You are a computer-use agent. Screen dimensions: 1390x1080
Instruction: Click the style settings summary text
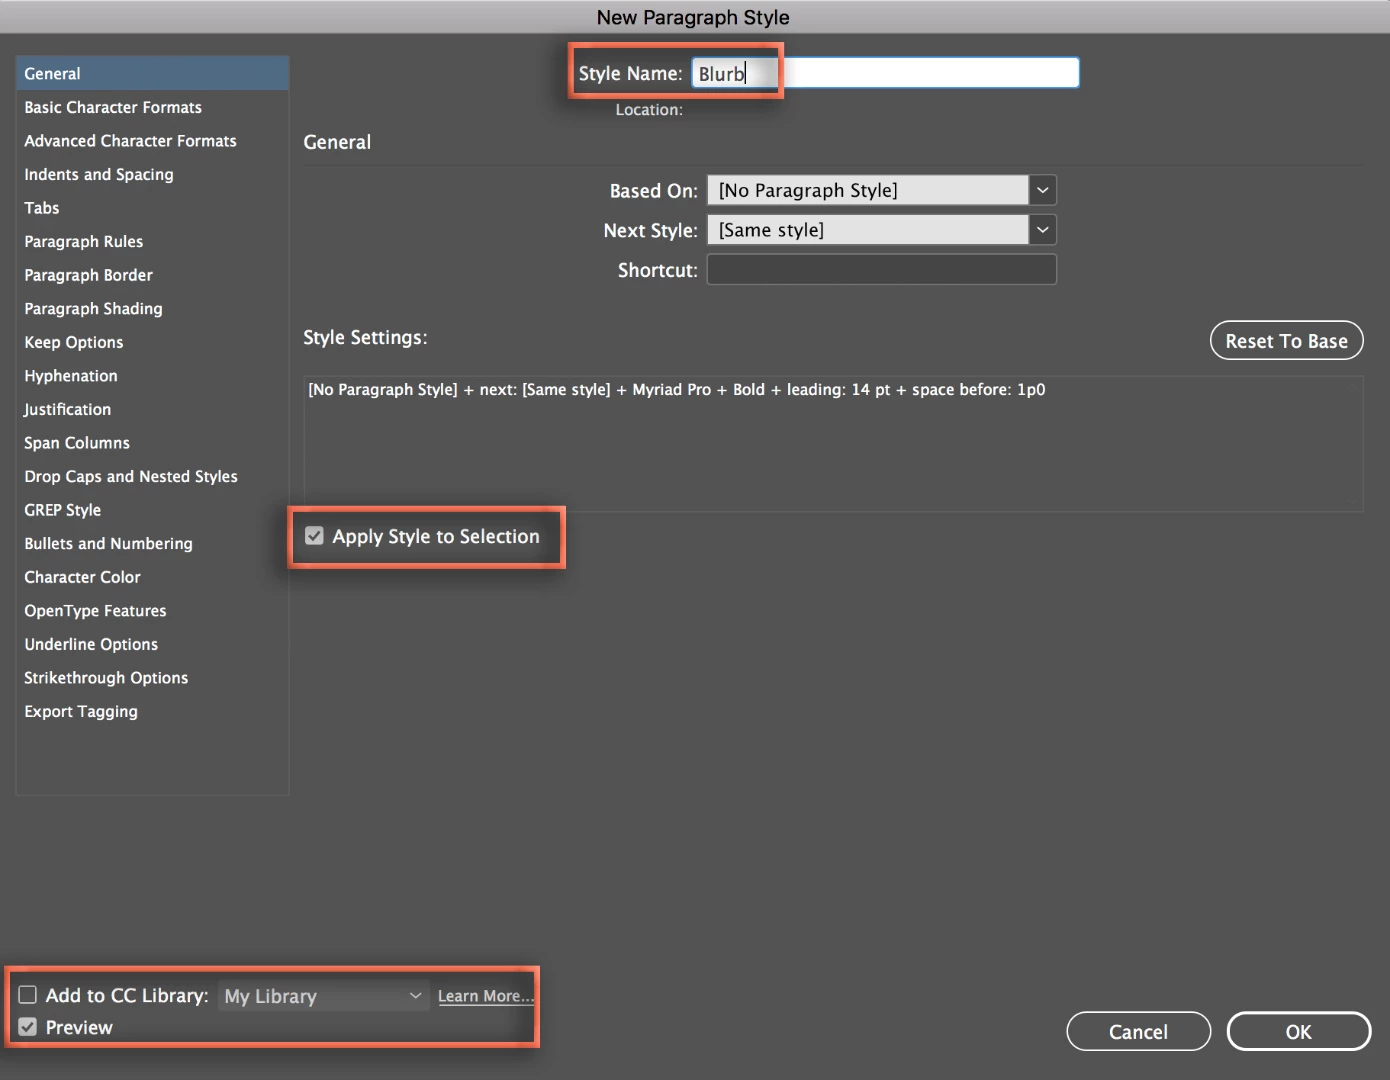pos(677,390)
